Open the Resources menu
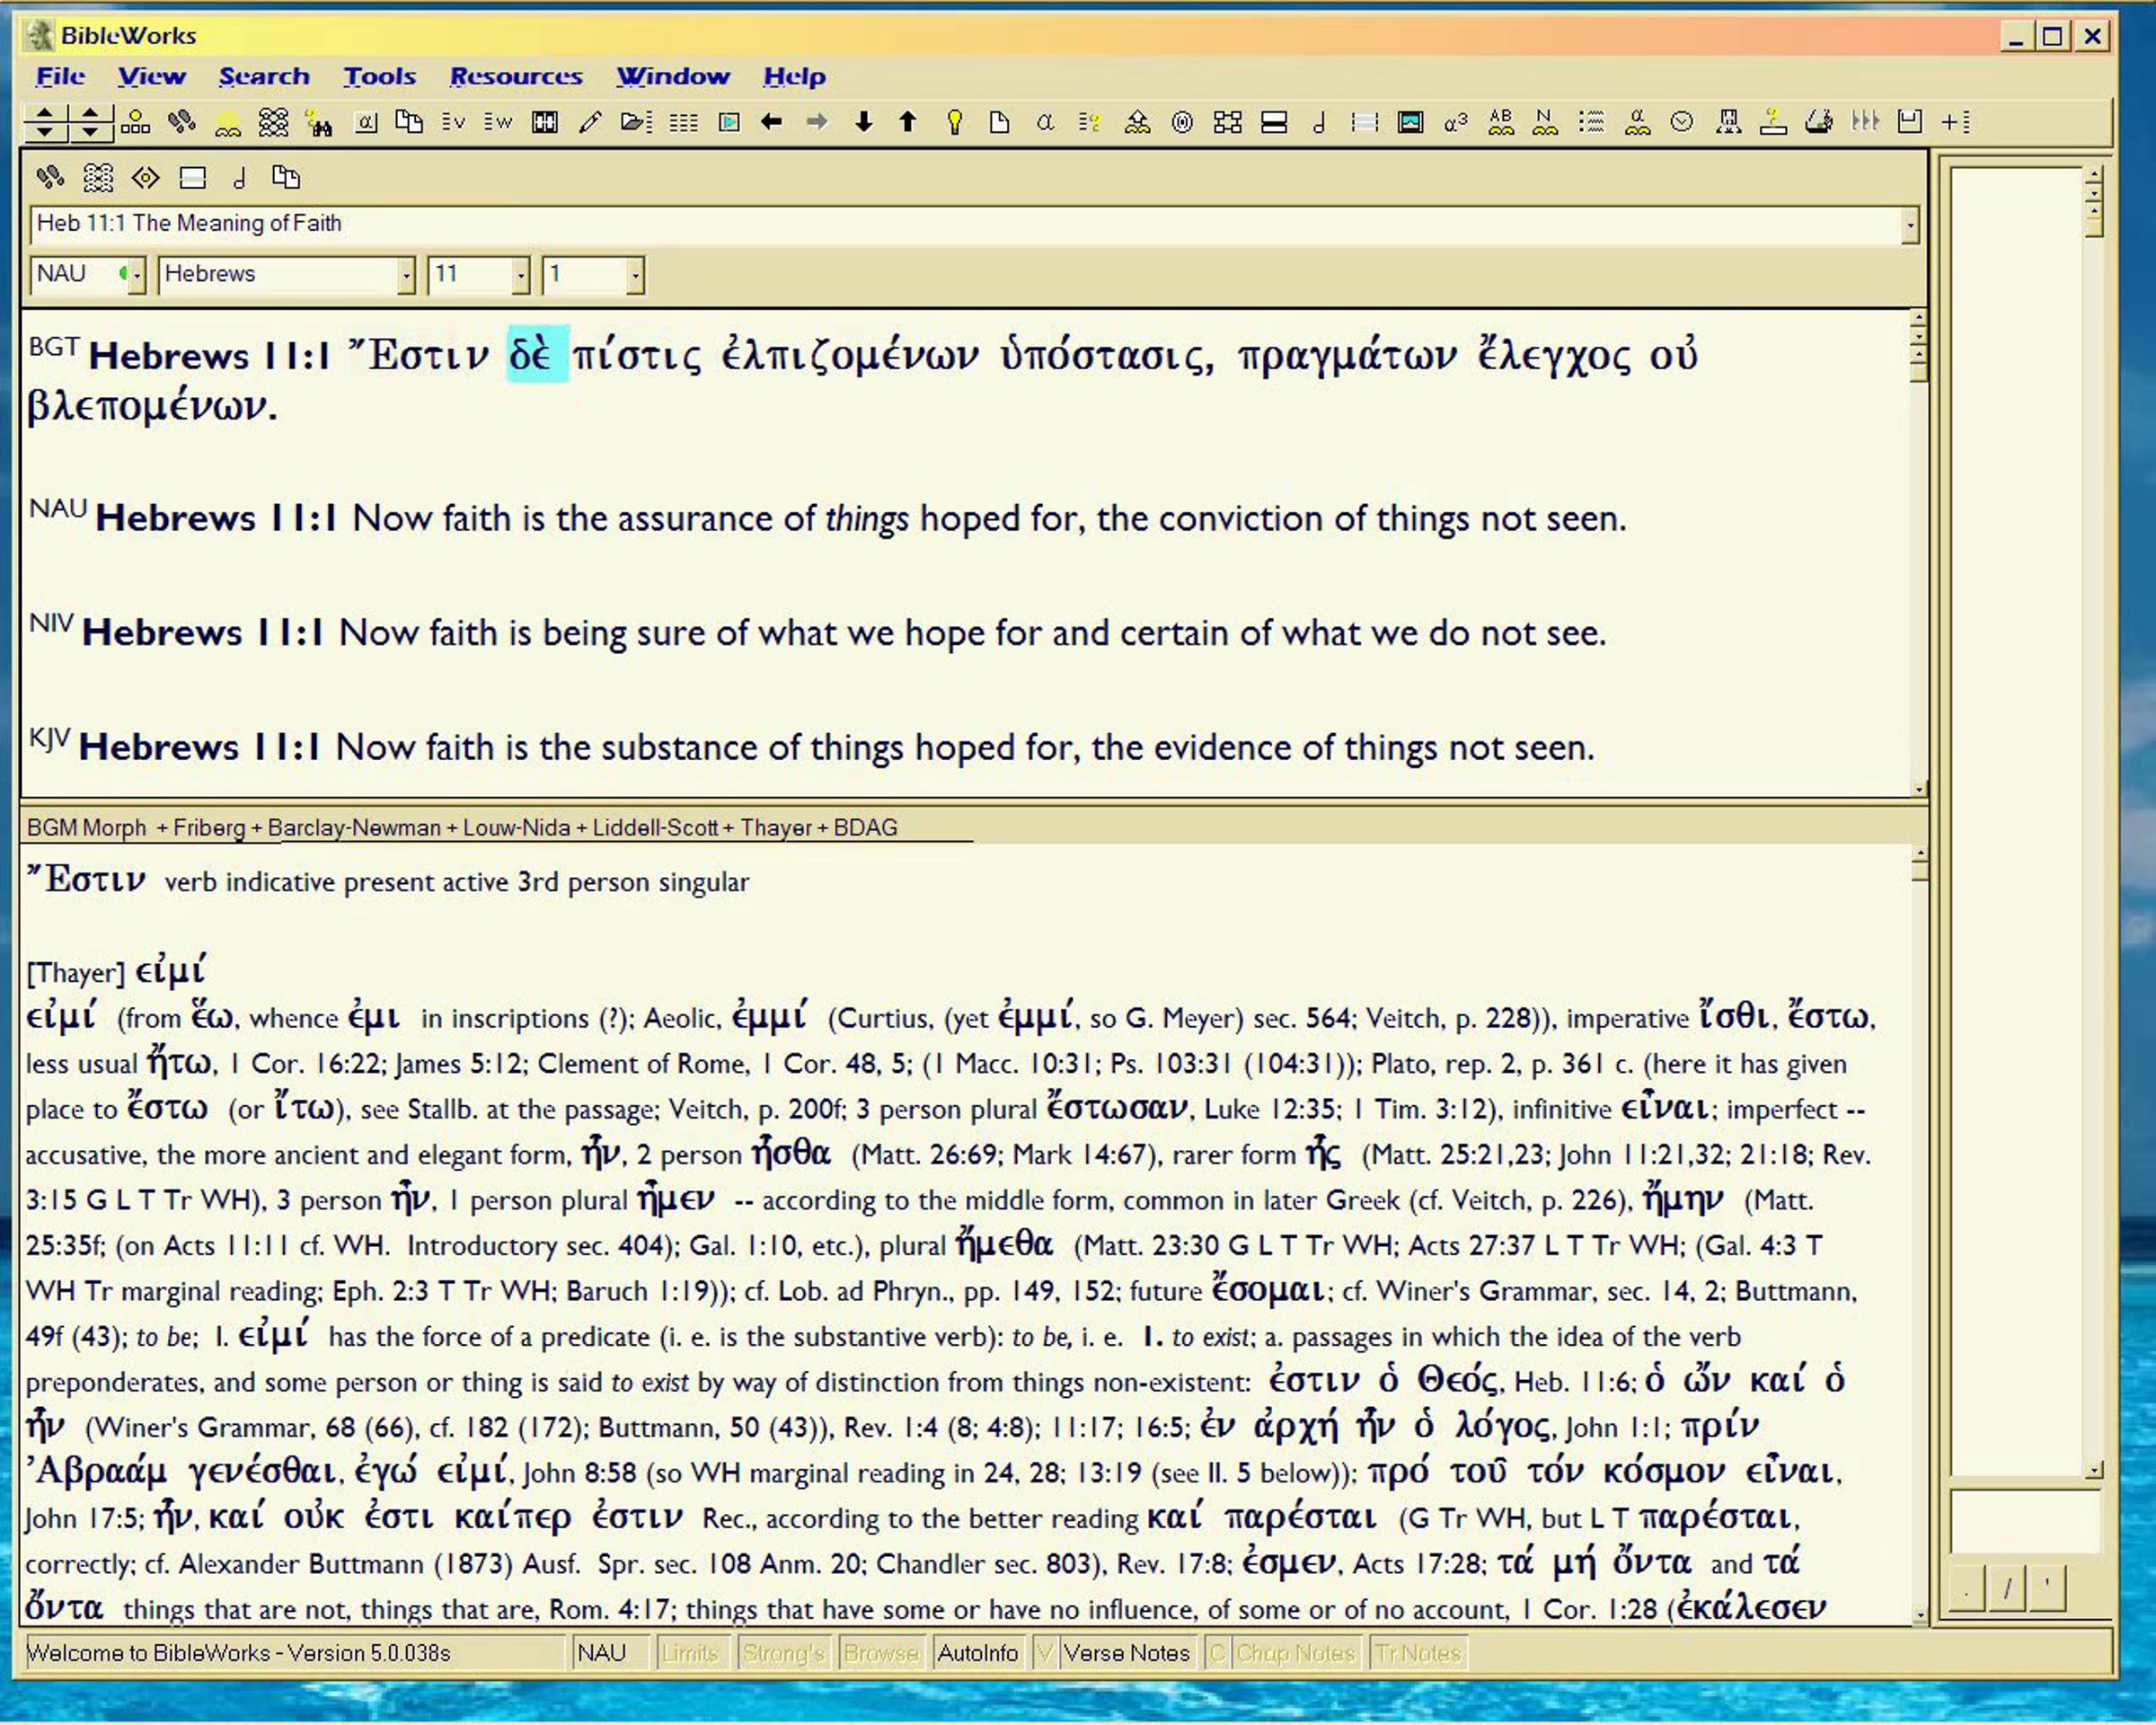Viewport: 2156px width, 1725px height. click(516, 76)
